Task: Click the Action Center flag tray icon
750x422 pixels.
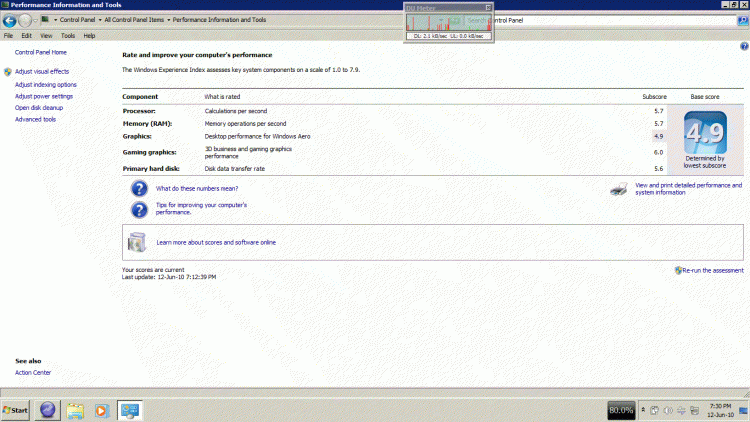Action: [654, 411]
